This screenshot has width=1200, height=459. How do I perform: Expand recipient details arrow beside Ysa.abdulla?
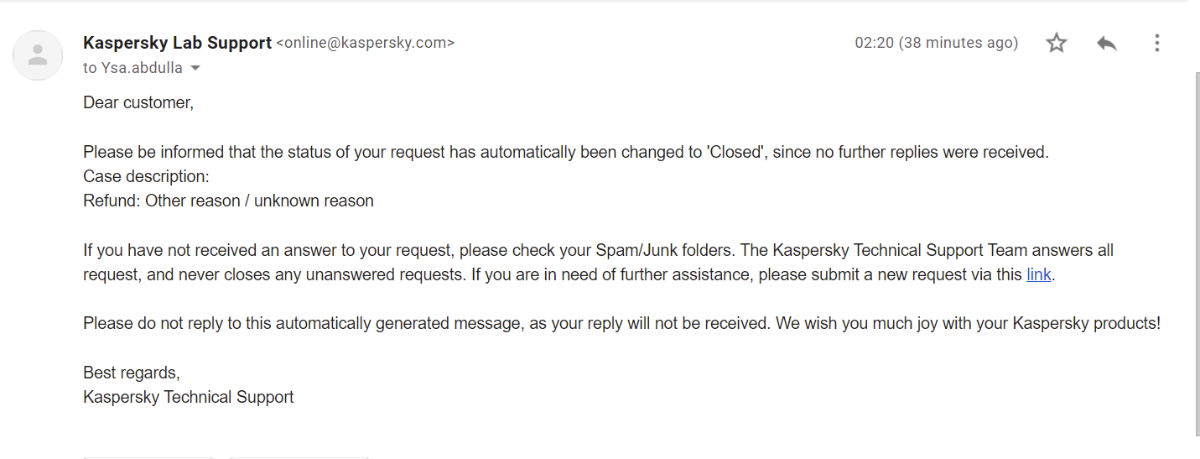[195, 68]
